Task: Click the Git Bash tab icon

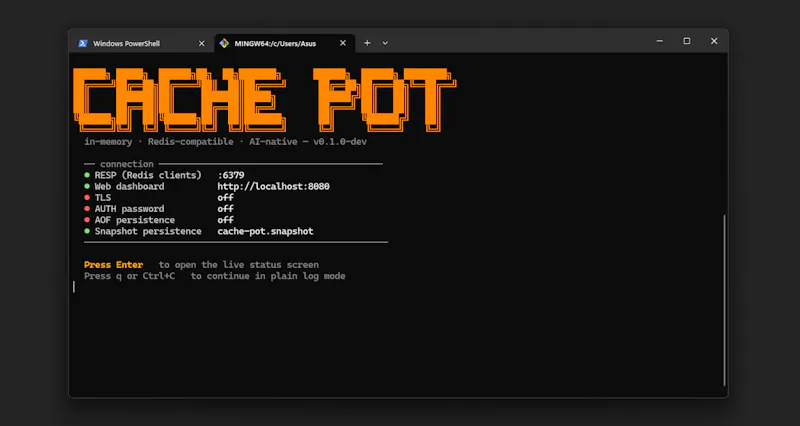Action: pyautogui.click(x=224, y=43)
